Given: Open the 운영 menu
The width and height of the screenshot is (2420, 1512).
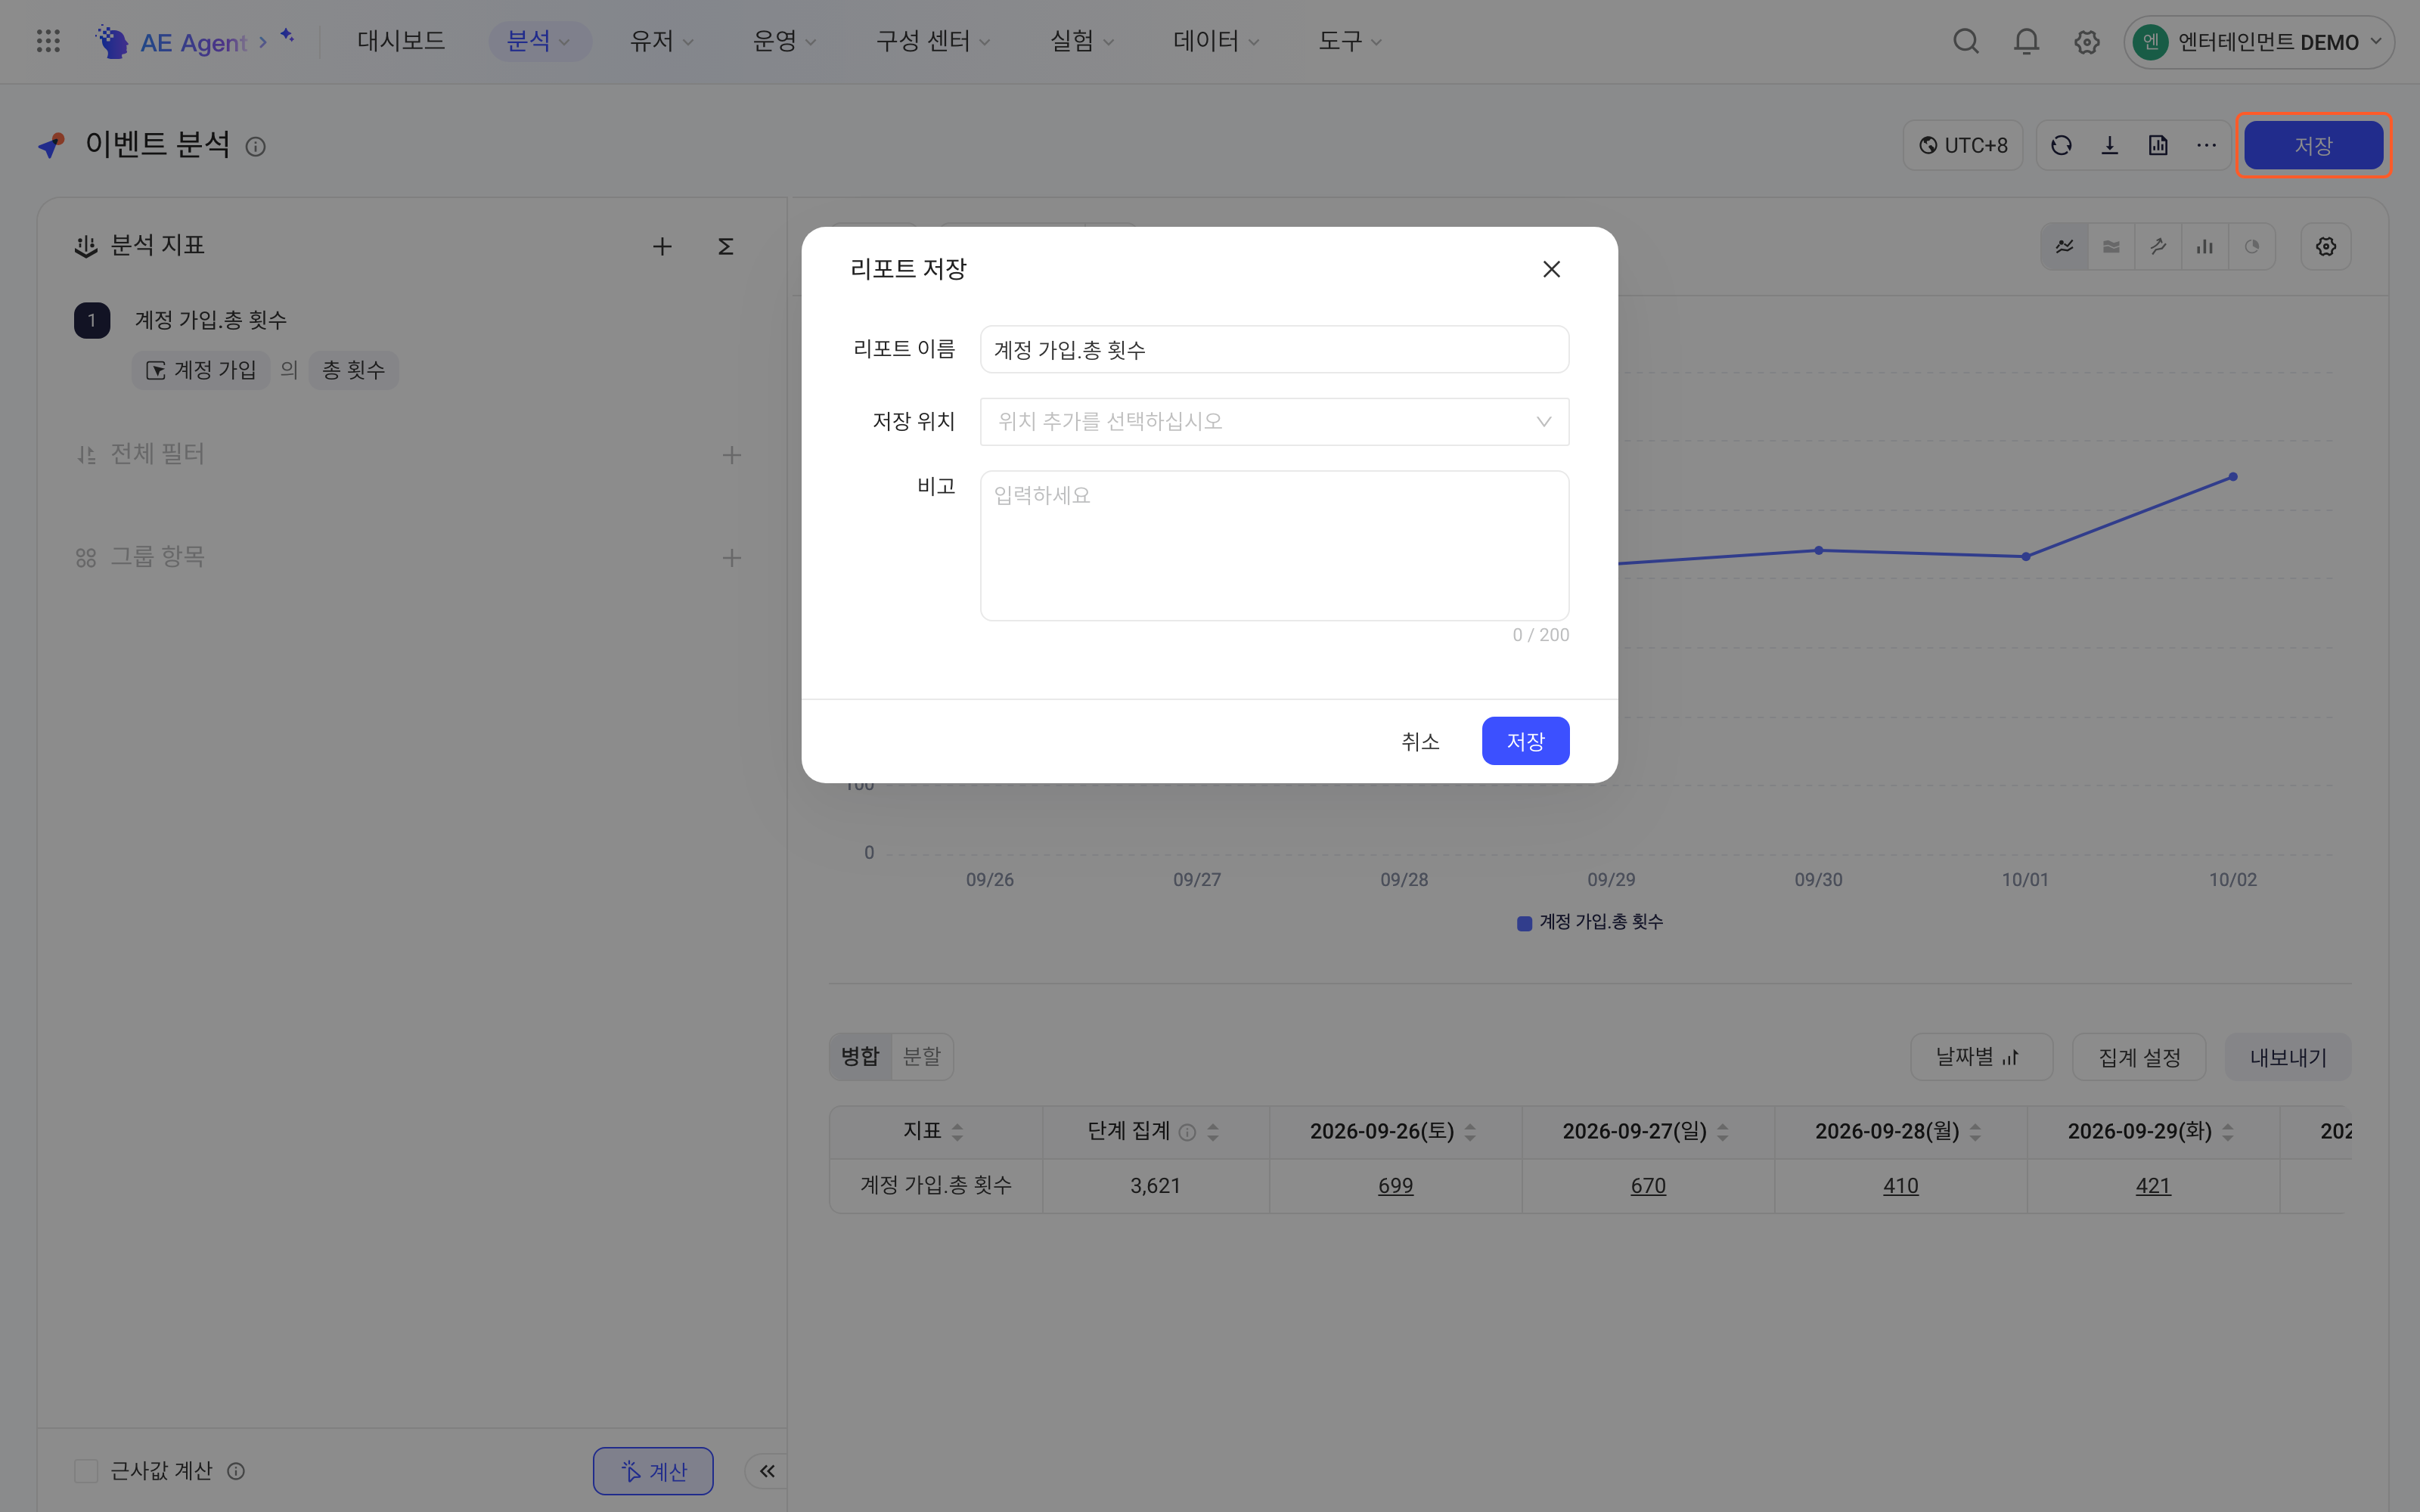Looking at the screenshot, I should pyautogui.click(x=784, y=41).
